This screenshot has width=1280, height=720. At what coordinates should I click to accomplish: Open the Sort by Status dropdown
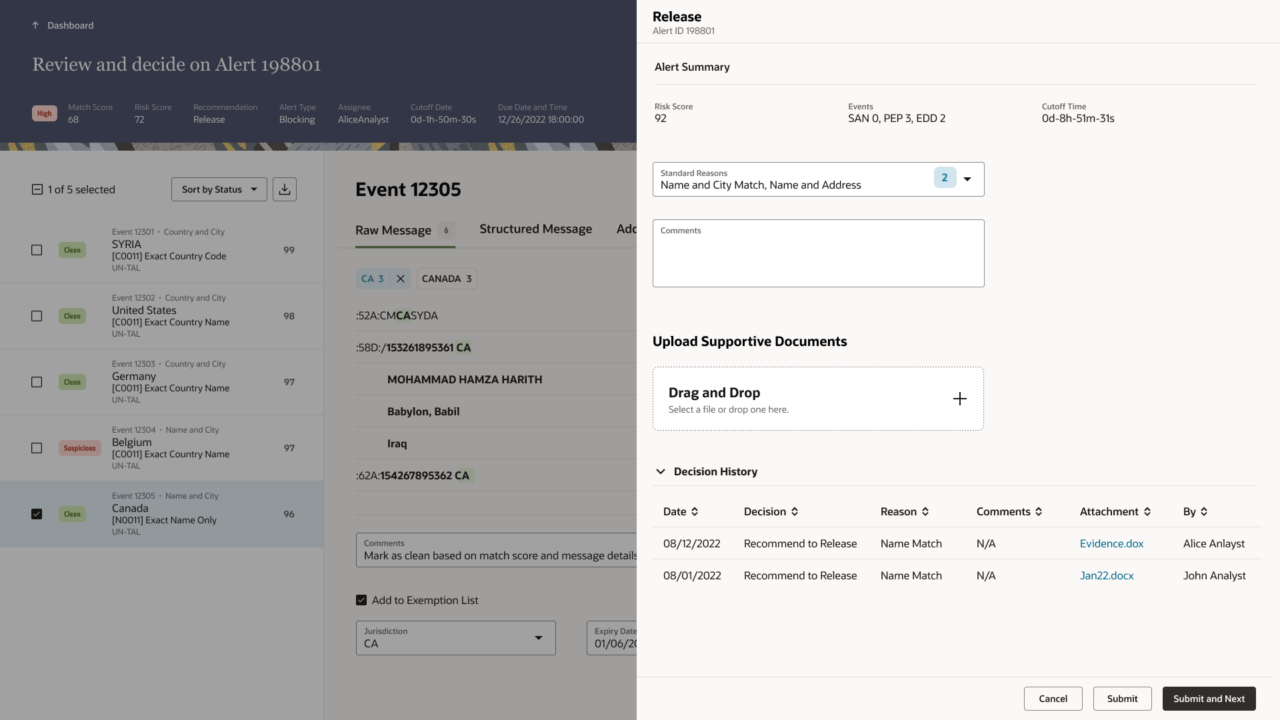tap(219, 189)
